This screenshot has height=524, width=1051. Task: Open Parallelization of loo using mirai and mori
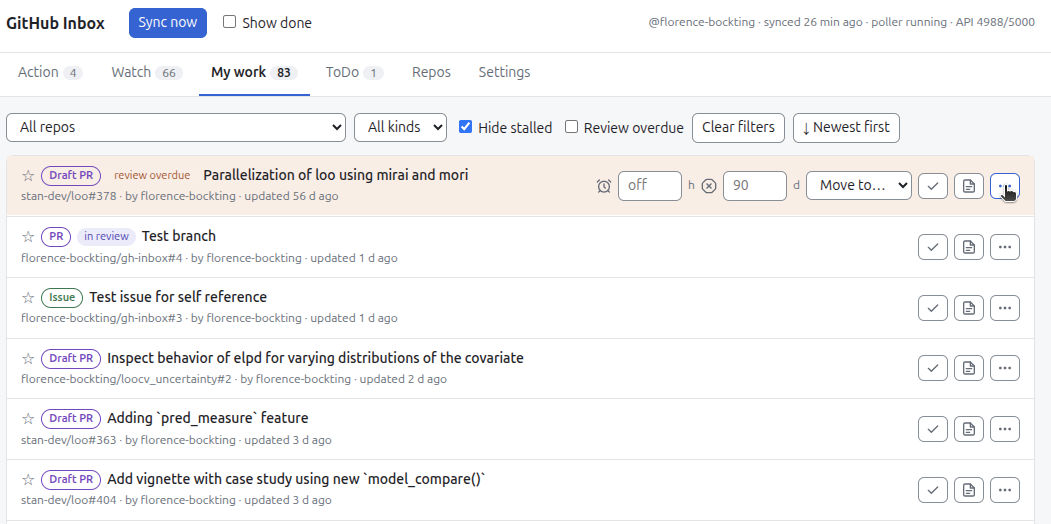(336, 176)
